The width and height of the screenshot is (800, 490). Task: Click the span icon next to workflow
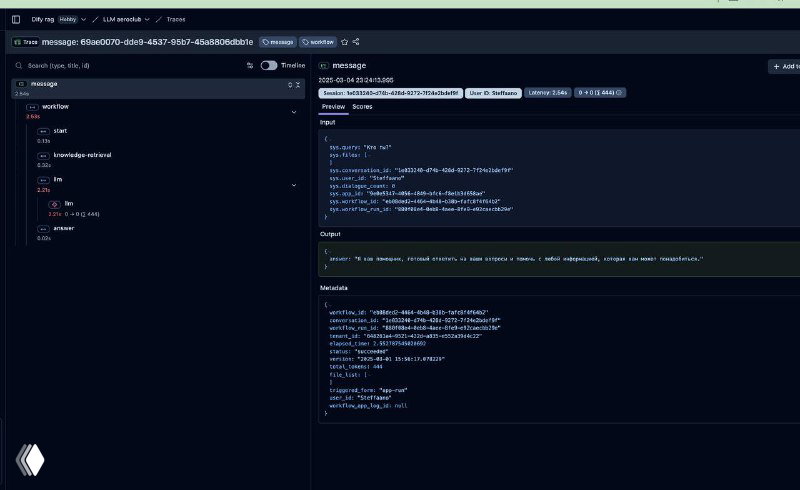click(x=32, y=107)
